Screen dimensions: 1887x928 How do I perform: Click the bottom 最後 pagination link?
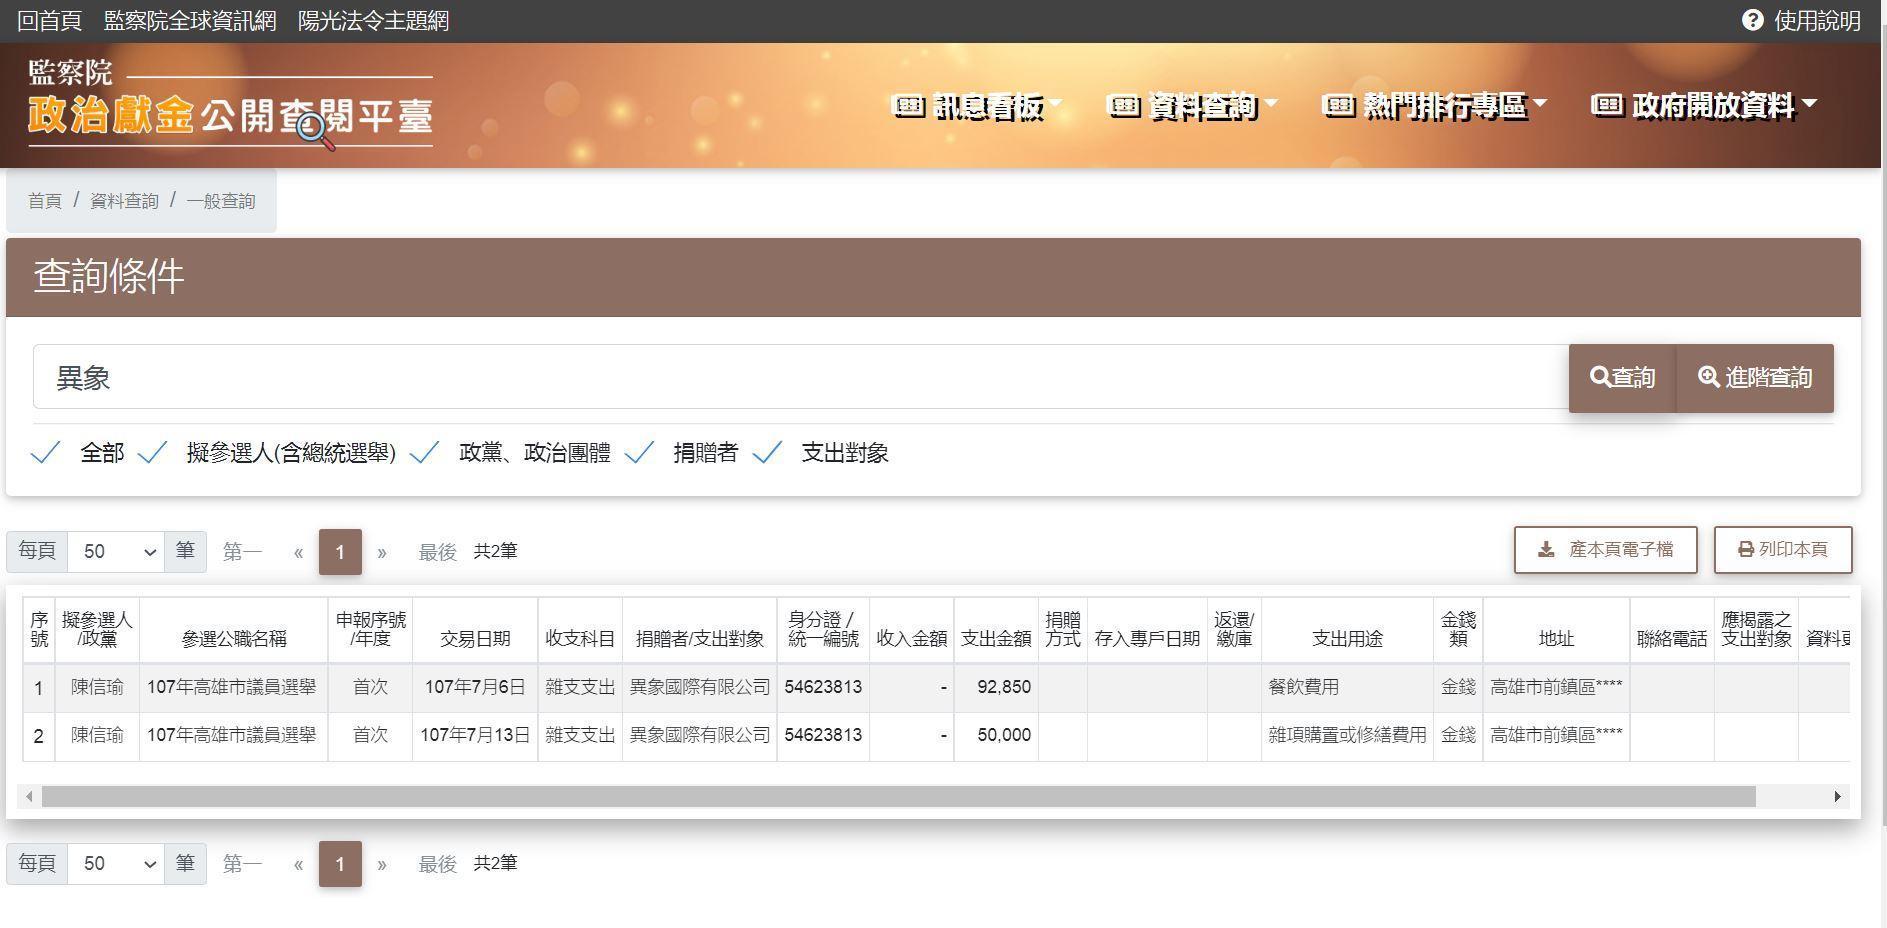(x=437, y=864)
